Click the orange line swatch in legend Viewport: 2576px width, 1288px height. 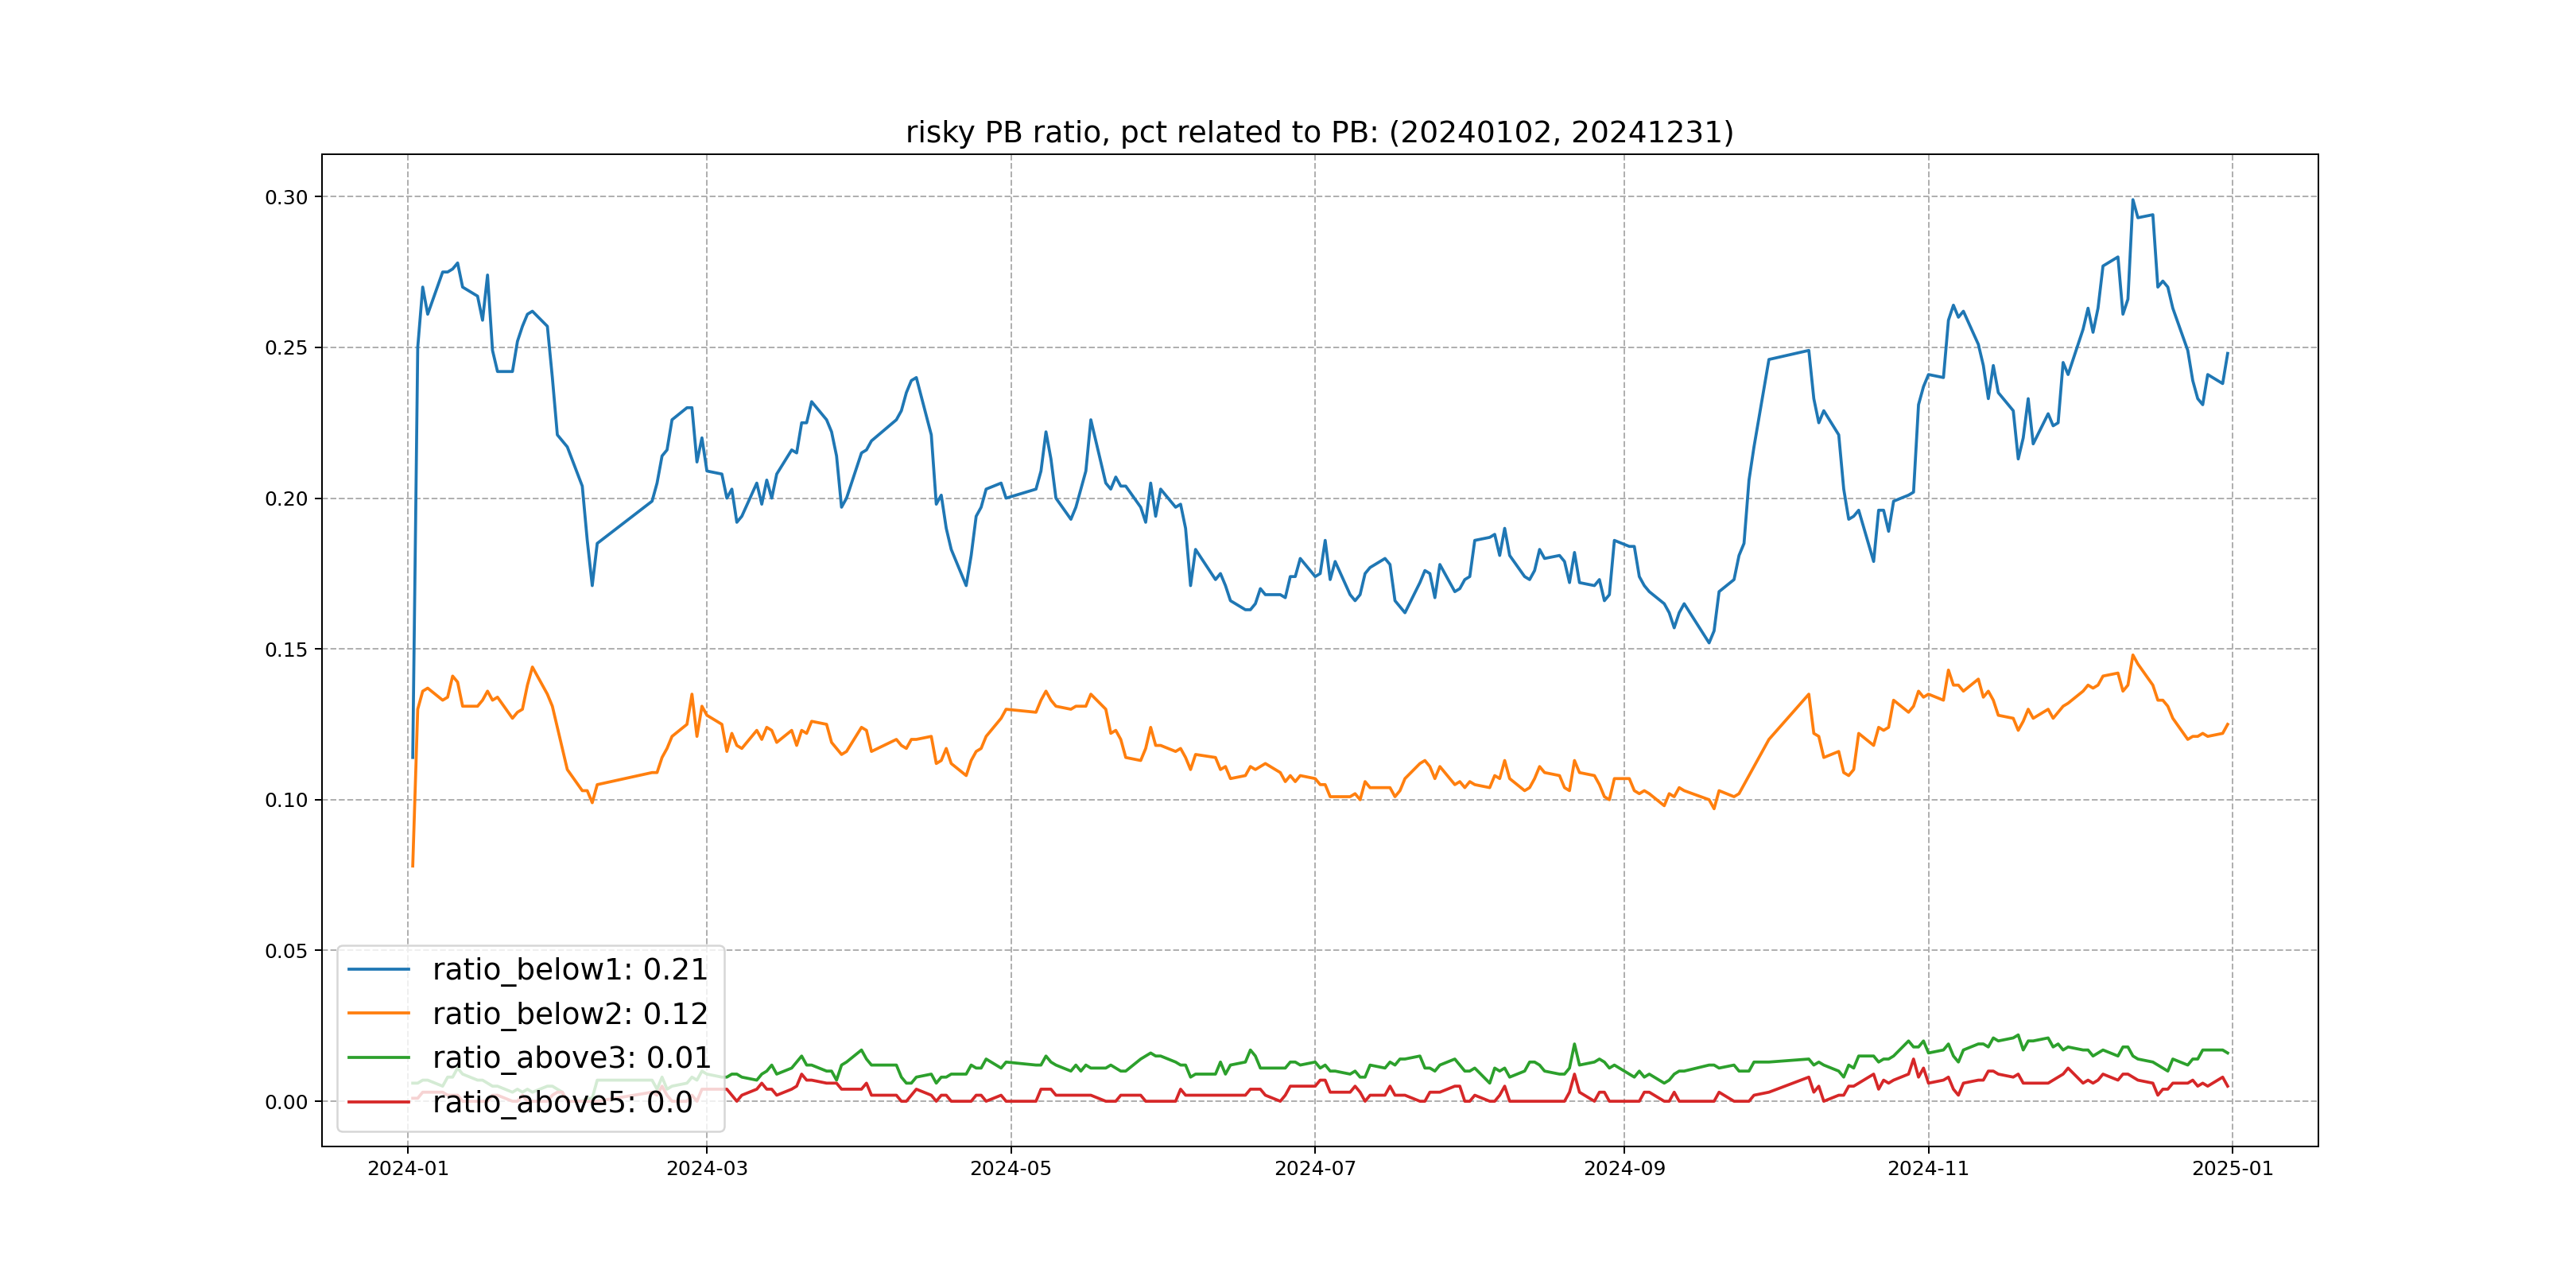pyautogui.click(x=378, y=1013)
